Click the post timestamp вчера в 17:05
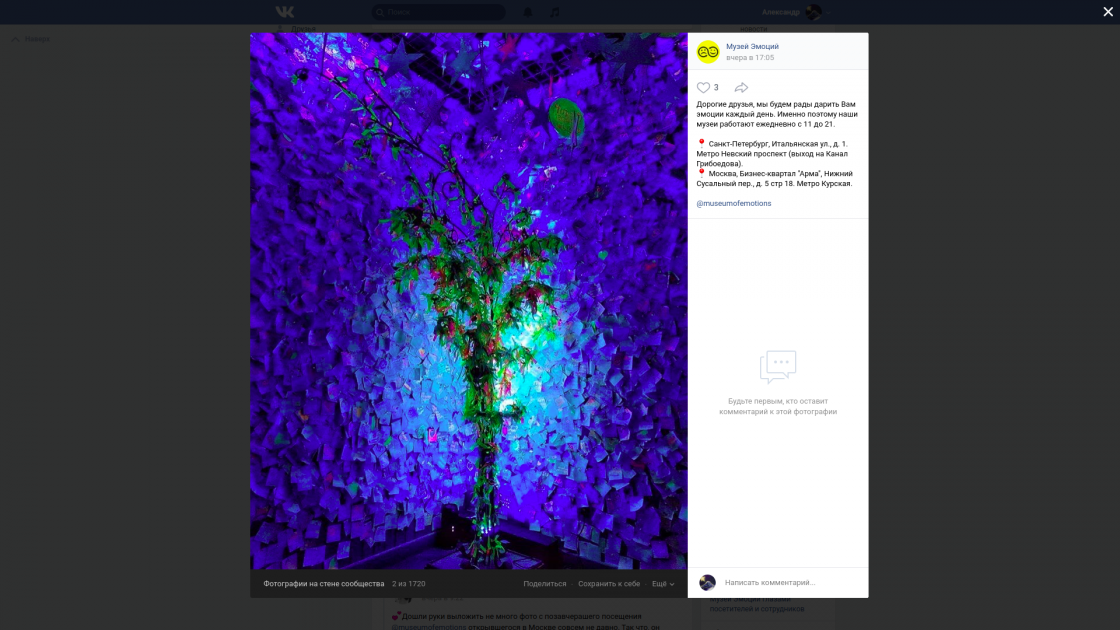The image size is (1120, 630). pos(750,58)
